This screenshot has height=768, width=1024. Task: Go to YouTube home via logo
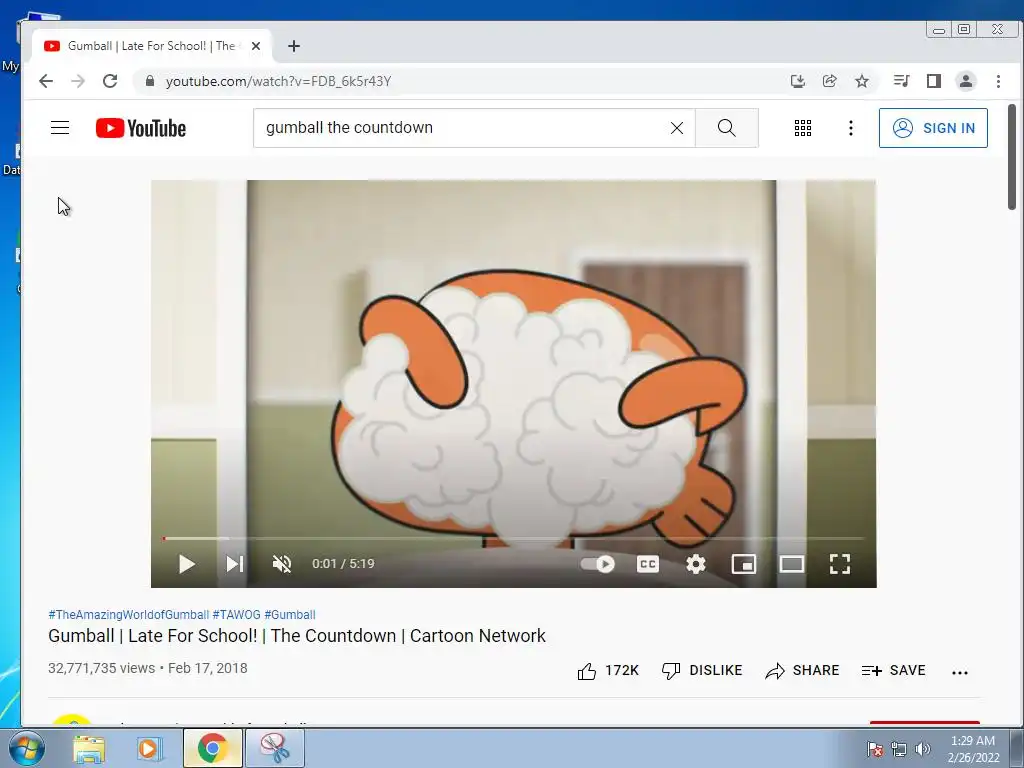tap(140, 128)
